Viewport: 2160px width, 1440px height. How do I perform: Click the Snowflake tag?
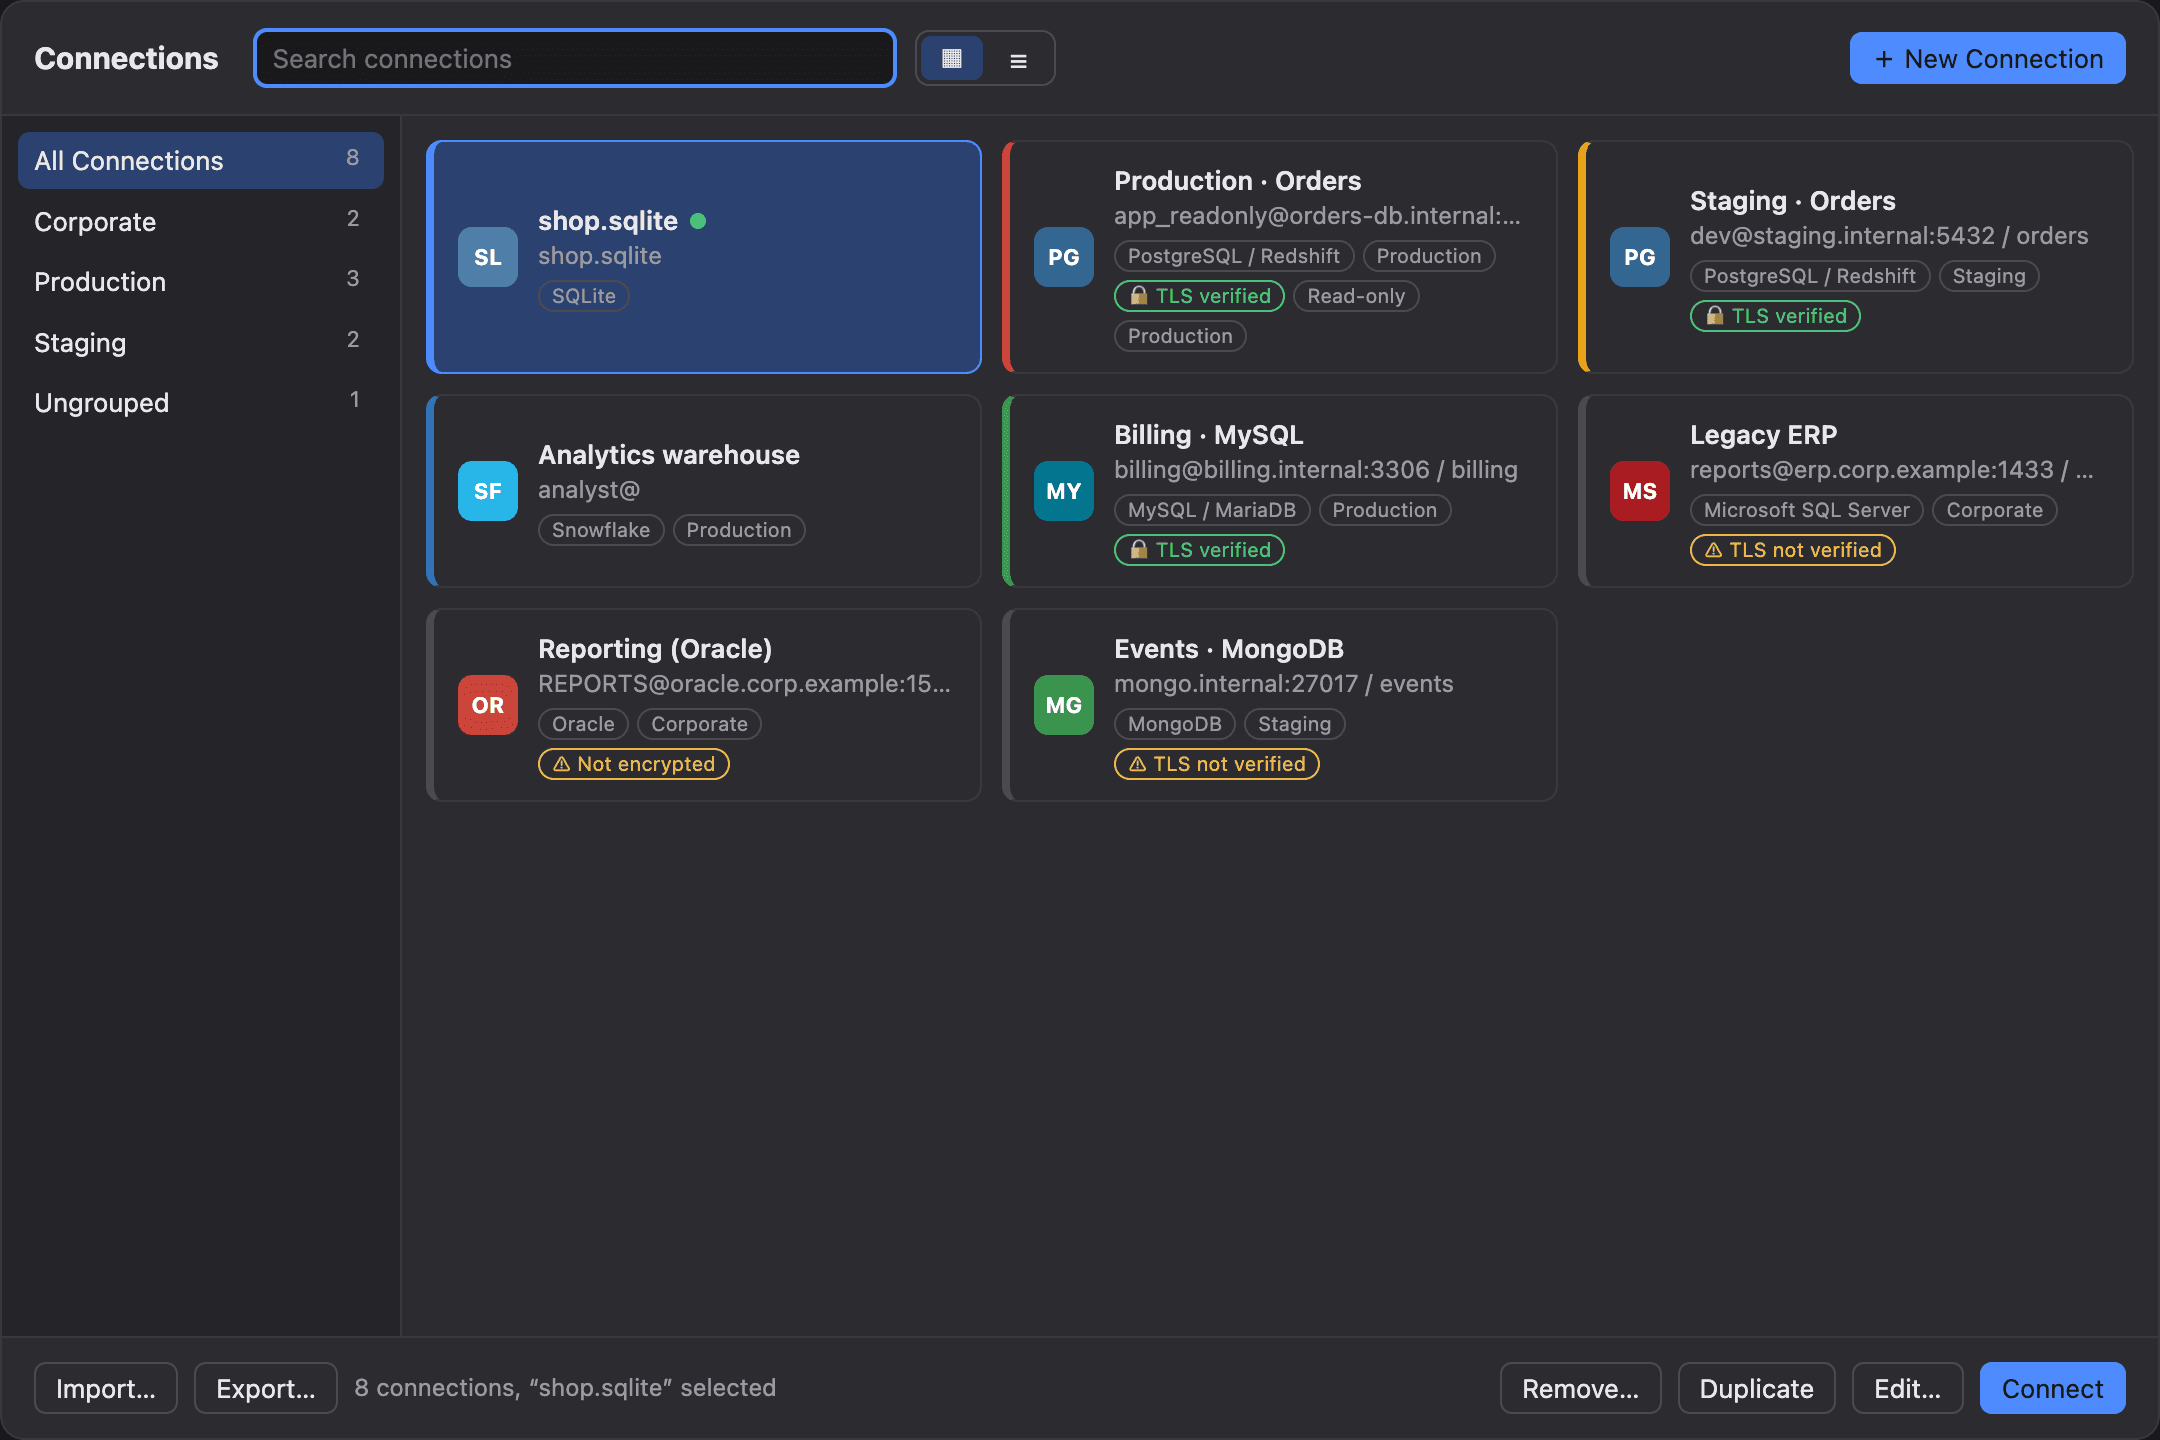601,530
